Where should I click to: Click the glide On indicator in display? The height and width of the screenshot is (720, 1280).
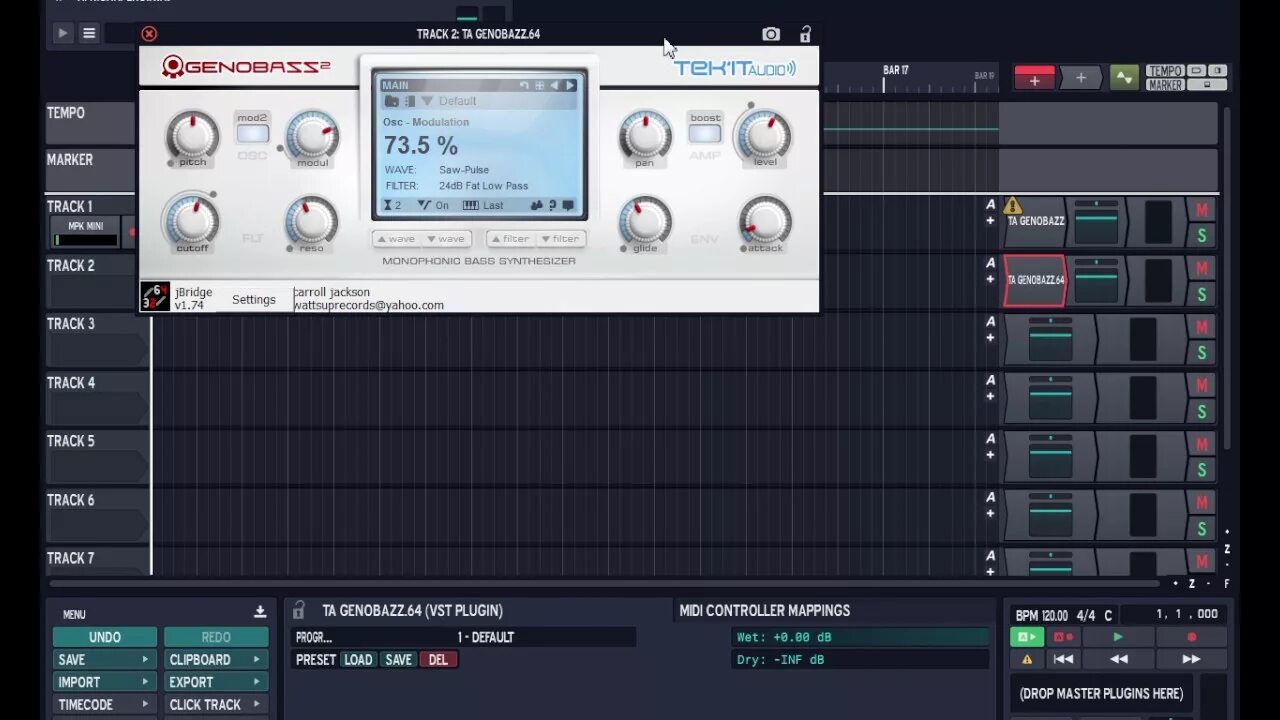[434, 205]
